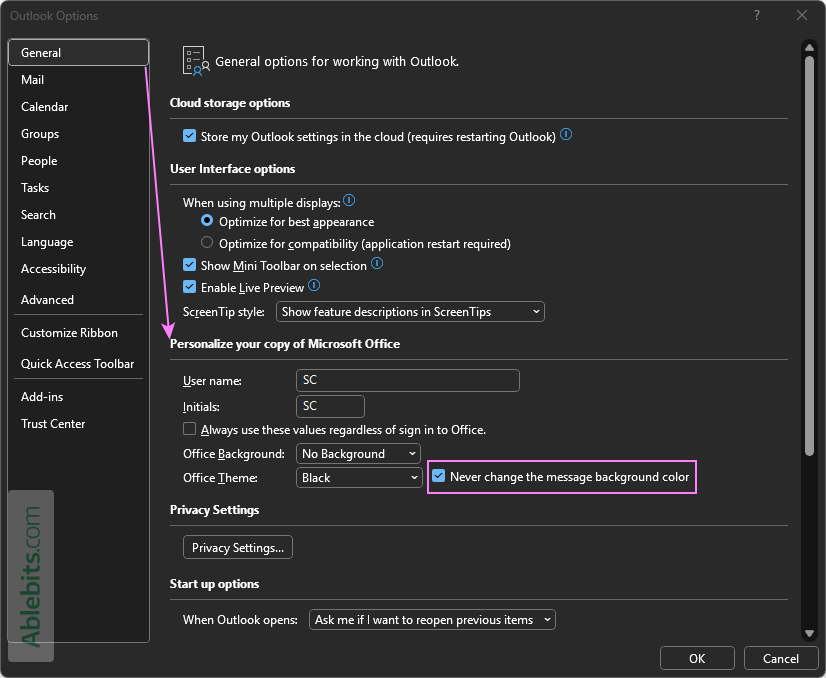Open the Office Theme dropdown
The image size is (826, 678).
click(359, 478)
